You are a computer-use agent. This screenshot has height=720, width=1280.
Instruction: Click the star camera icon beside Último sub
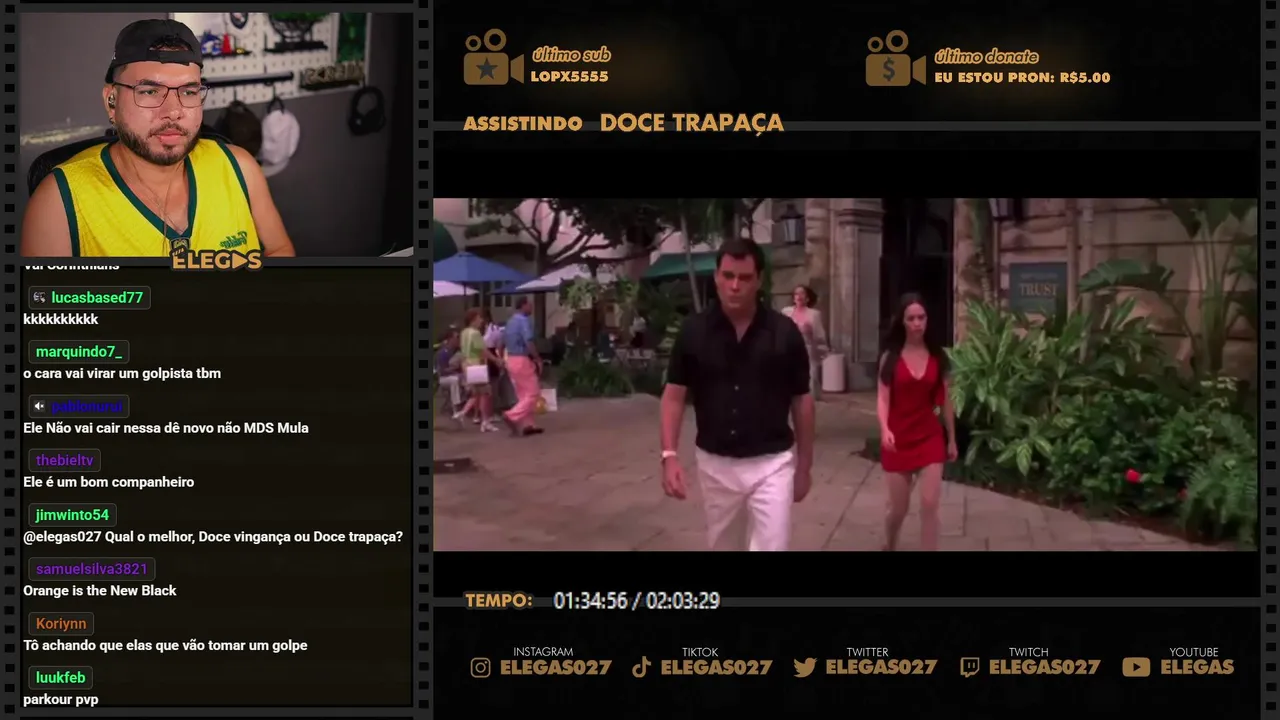pos(493,58)
